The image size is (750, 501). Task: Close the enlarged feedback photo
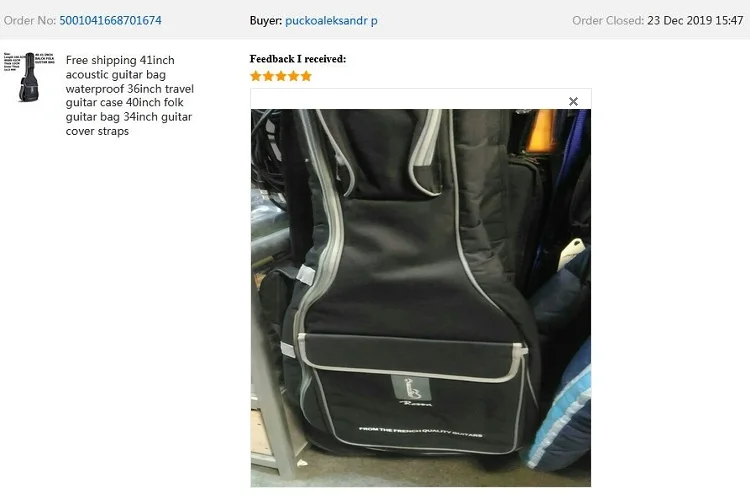point(573,101)
